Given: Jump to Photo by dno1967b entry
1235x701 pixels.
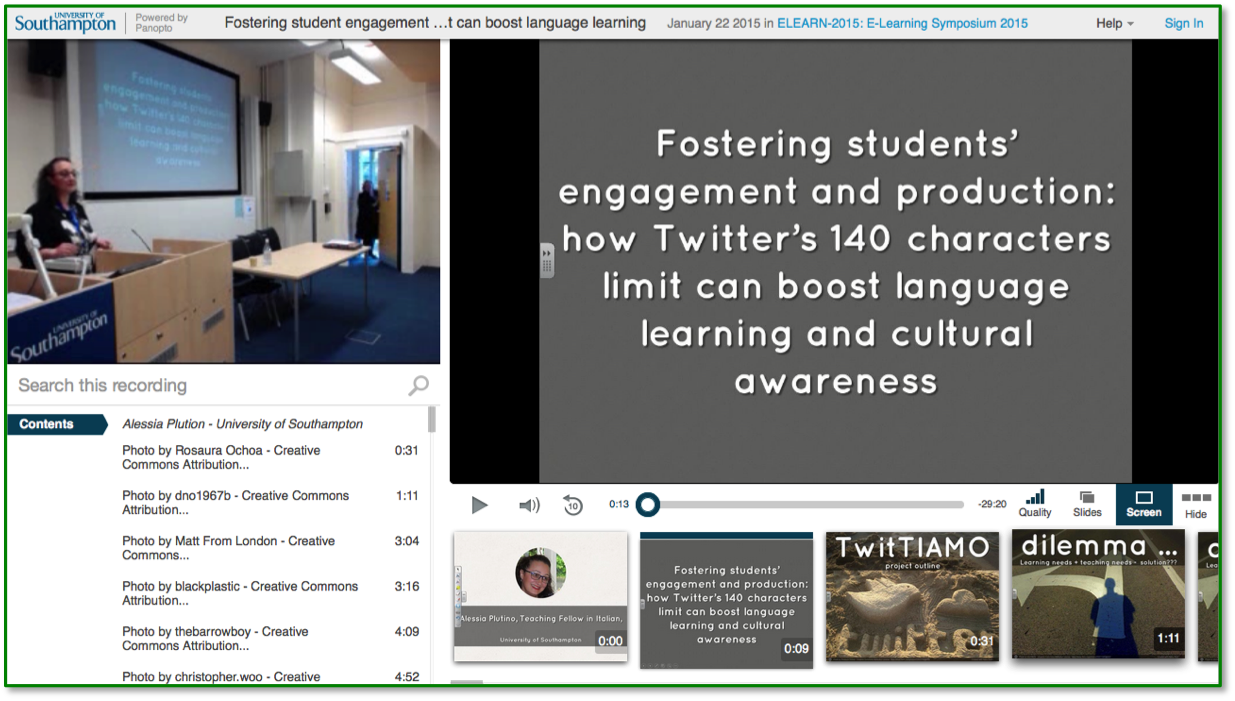Looking at the screenshot, I should click(270, 502).
